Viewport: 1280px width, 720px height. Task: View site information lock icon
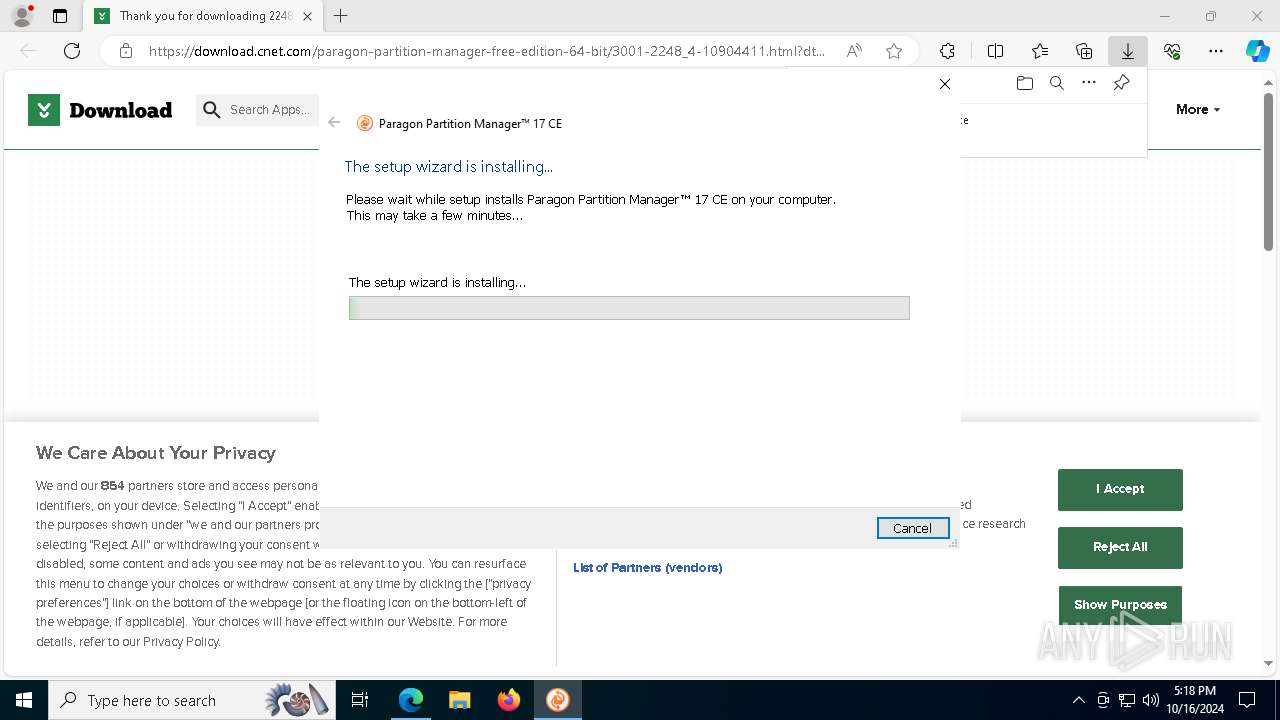126,51
